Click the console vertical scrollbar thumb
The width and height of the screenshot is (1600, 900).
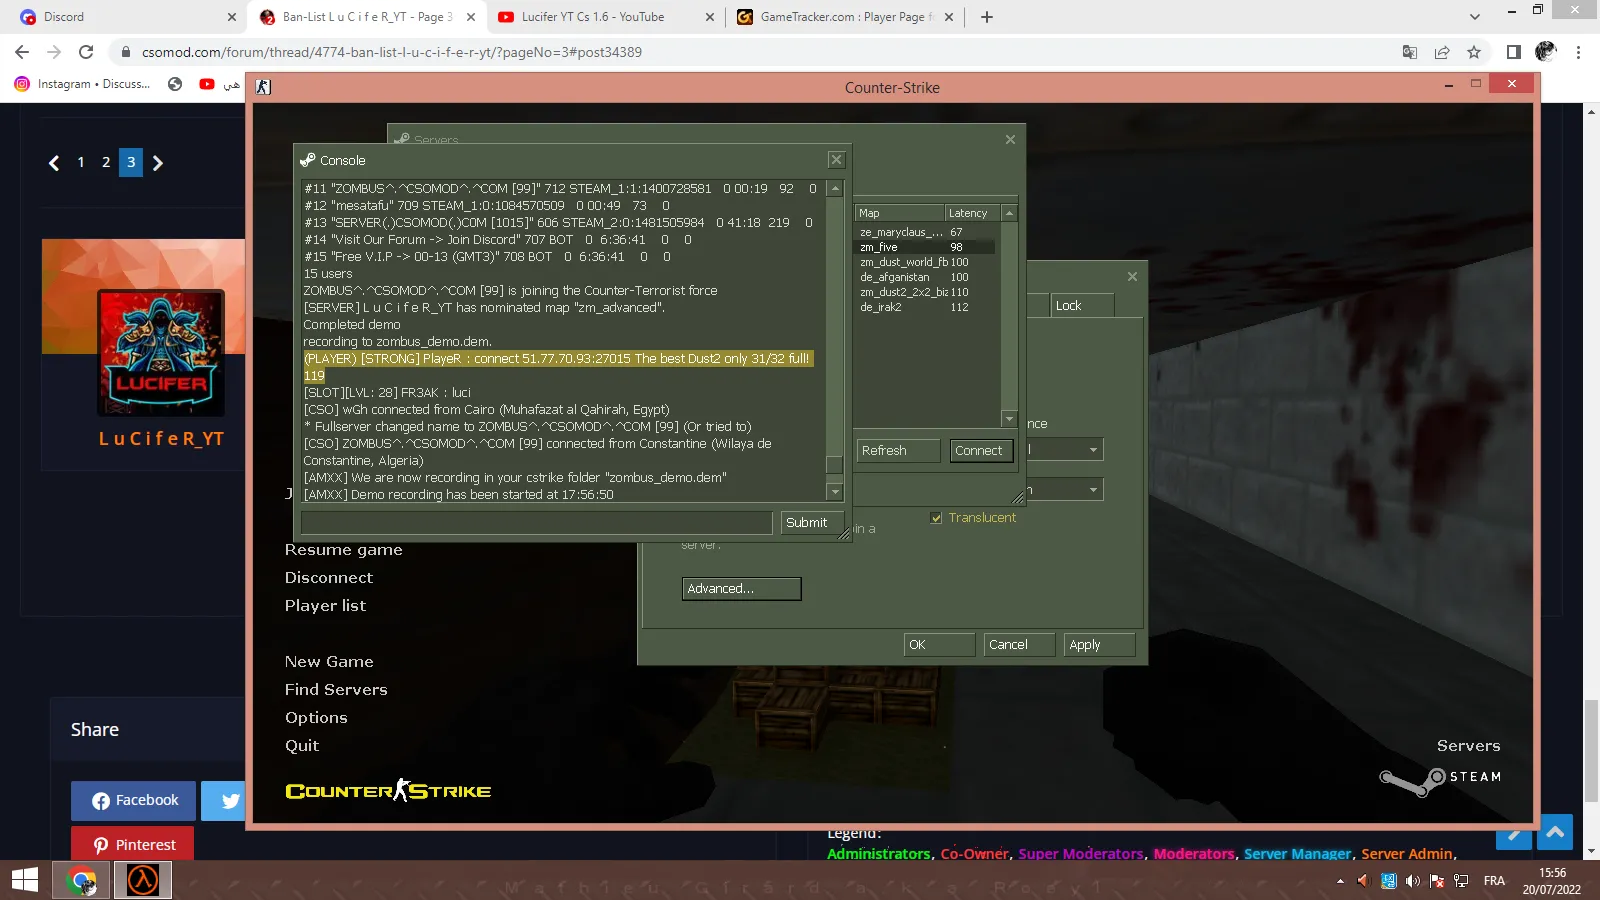(835, 465)
